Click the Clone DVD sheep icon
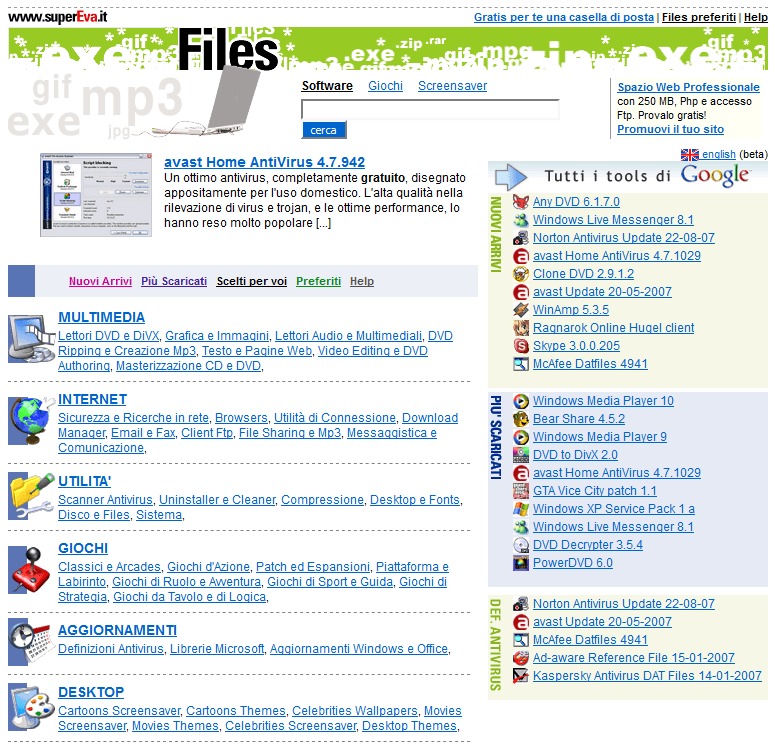 tap(520, 274)
